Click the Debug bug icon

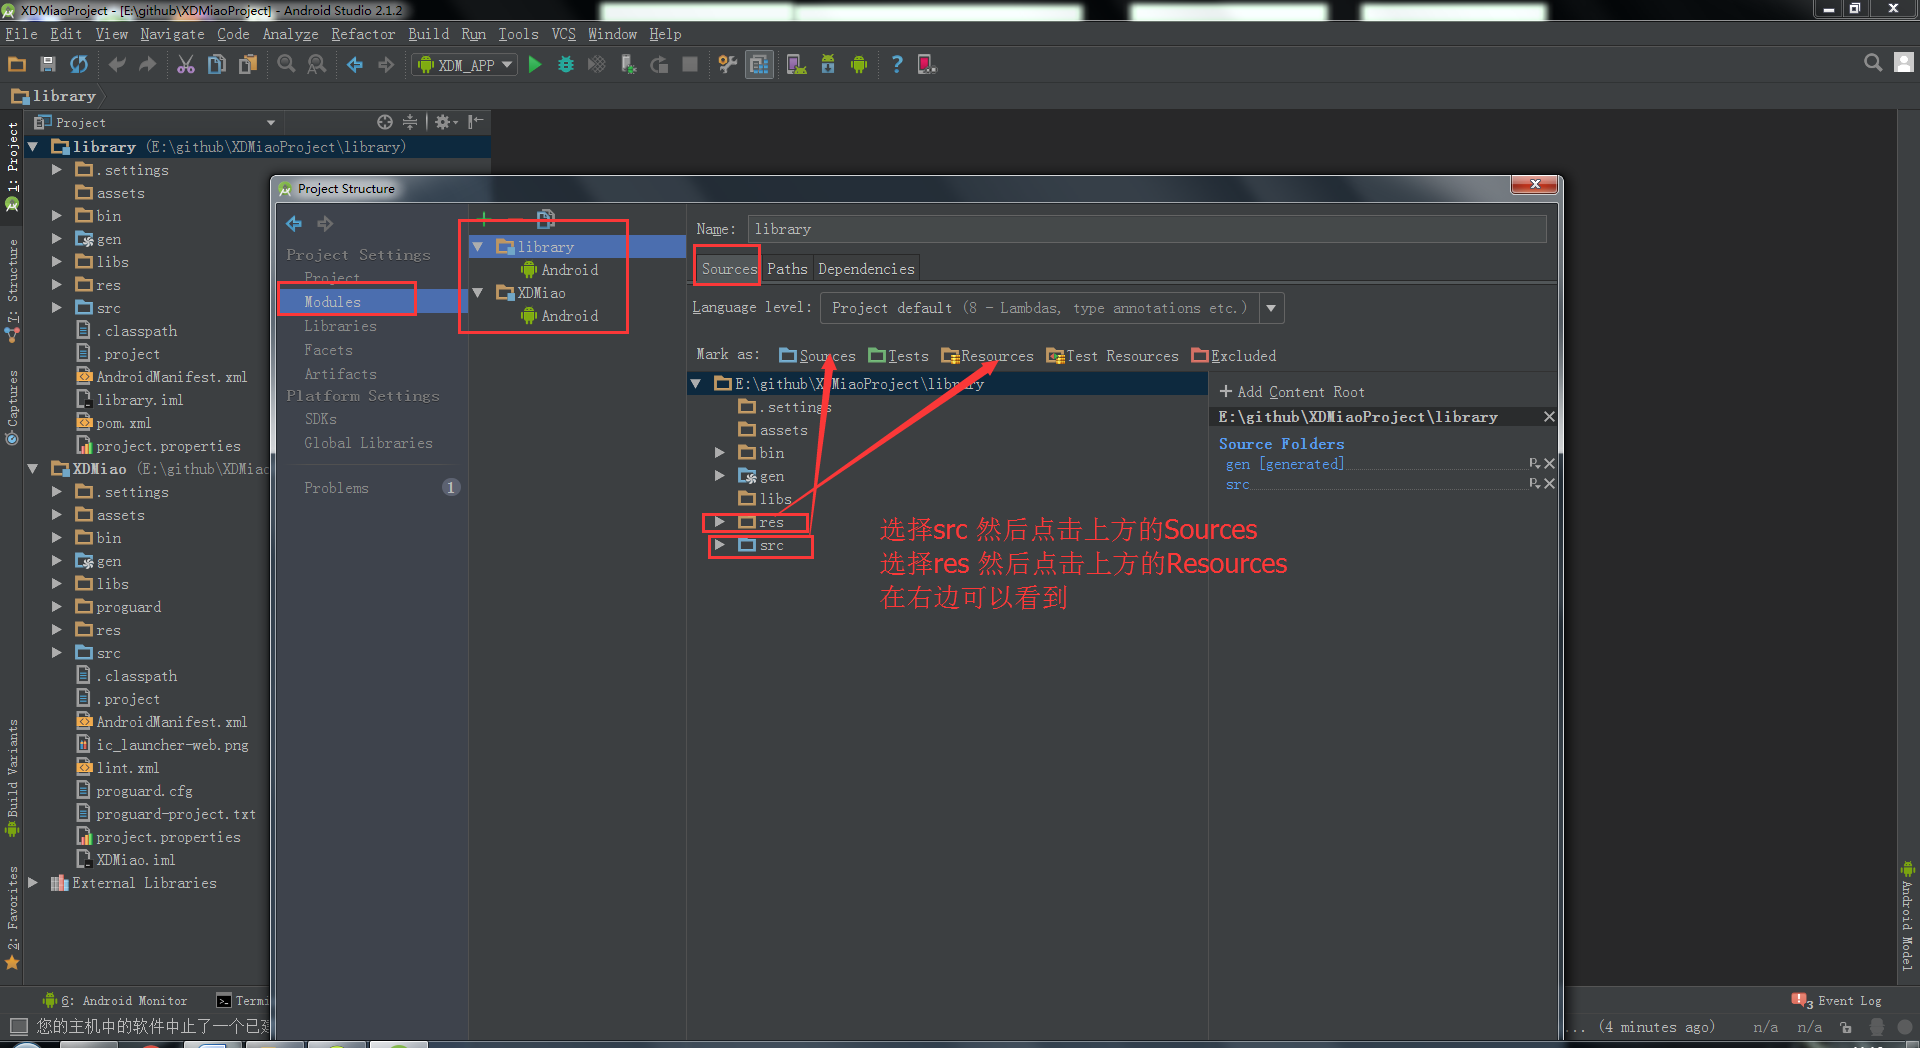coord(566,65)
